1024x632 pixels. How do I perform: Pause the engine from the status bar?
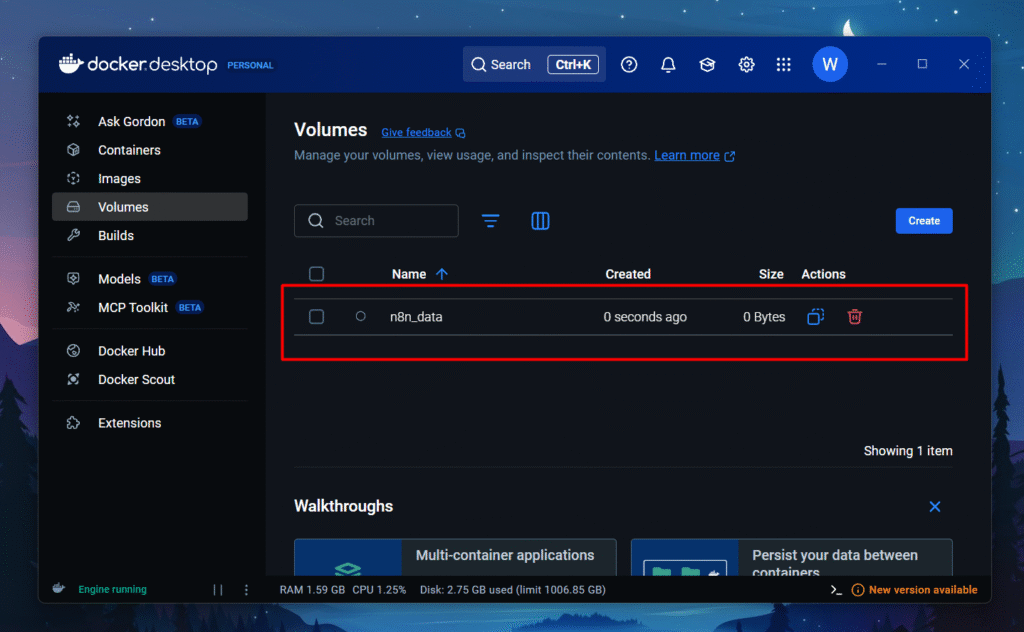[x=218, y=590]
